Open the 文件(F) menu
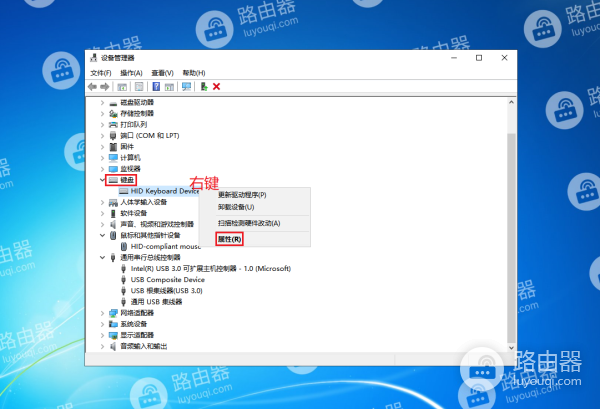Screen dimensions: 600x409 coord(101,73)
